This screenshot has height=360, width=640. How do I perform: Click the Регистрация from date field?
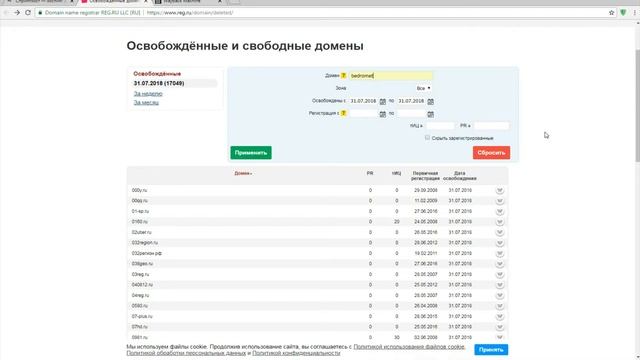[363, 113]
